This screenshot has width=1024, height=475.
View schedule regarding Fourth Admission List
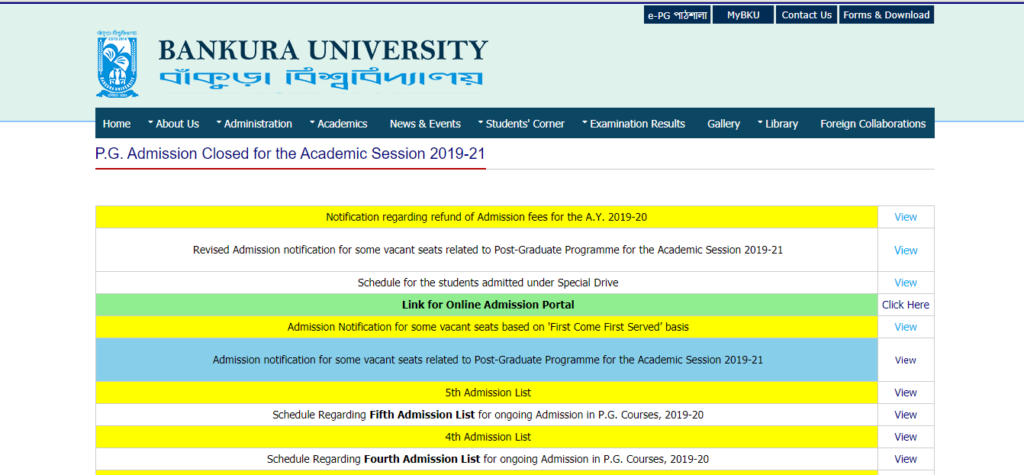[x=905, y=459]
